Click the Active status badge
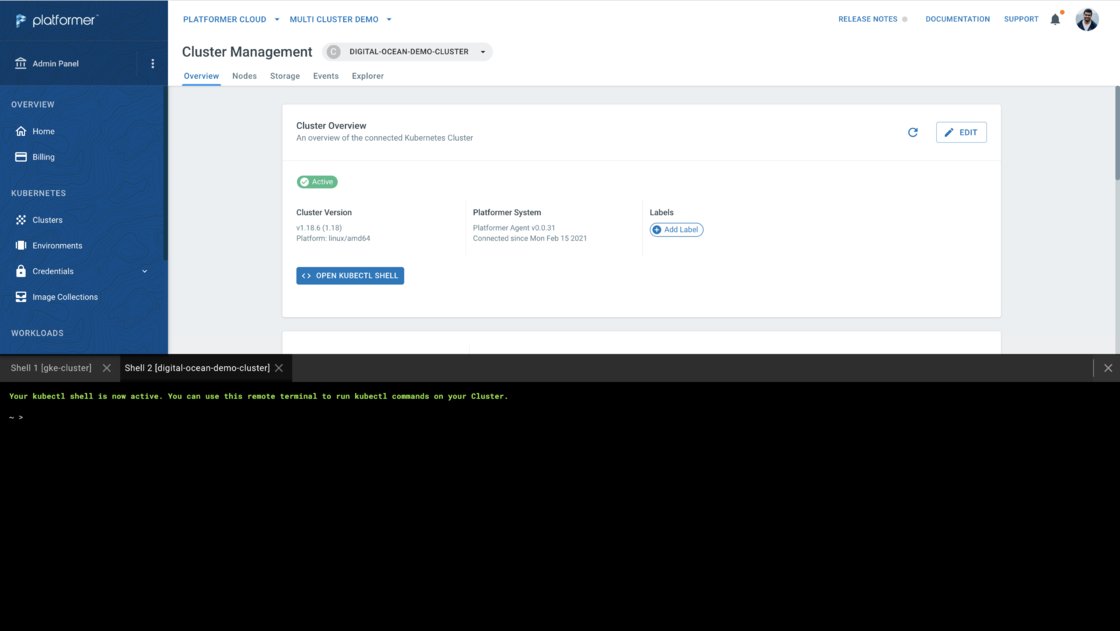This screenshot has width=1120, height=631. (x=317, y=182)
